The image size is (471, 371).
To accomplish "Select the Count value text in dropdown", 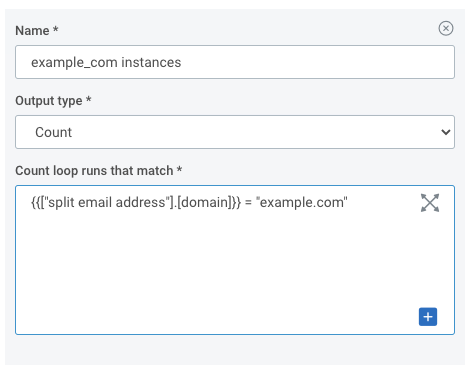I will [53, 132].
